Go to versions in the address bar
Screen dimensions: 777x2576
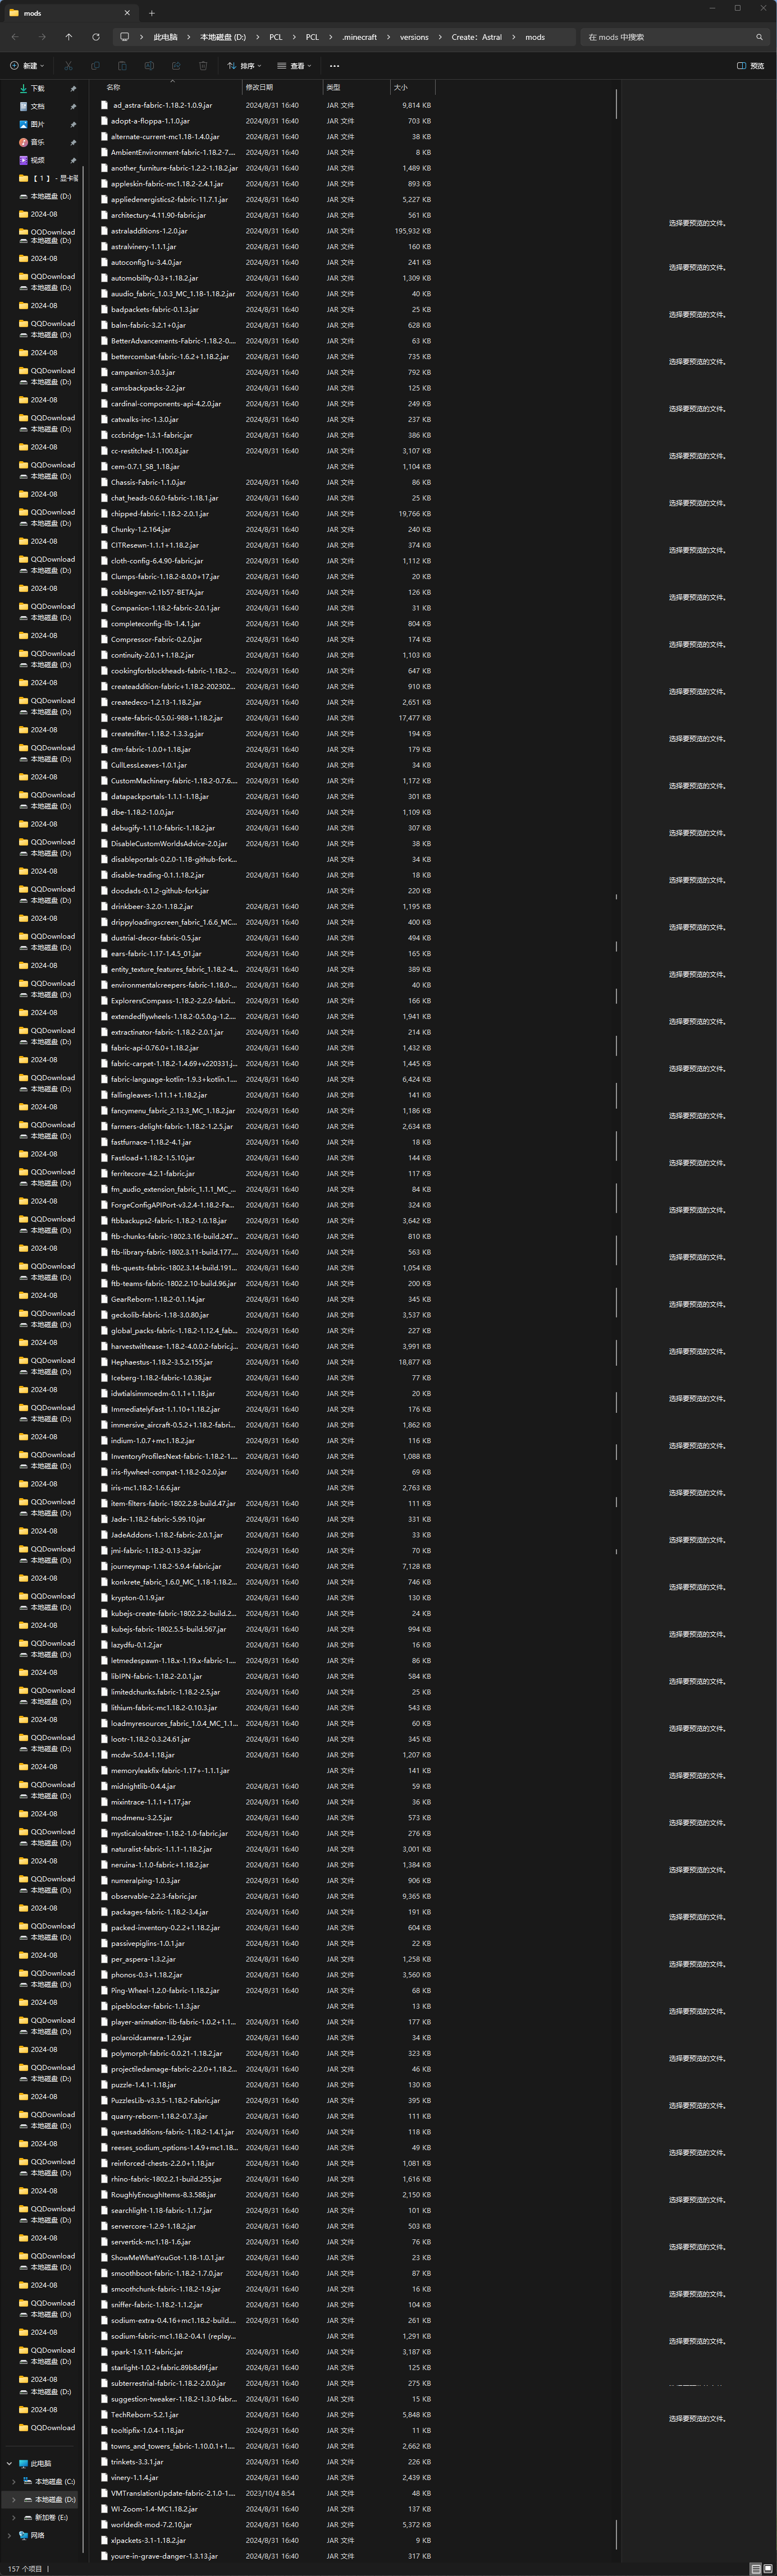(414, 37)
